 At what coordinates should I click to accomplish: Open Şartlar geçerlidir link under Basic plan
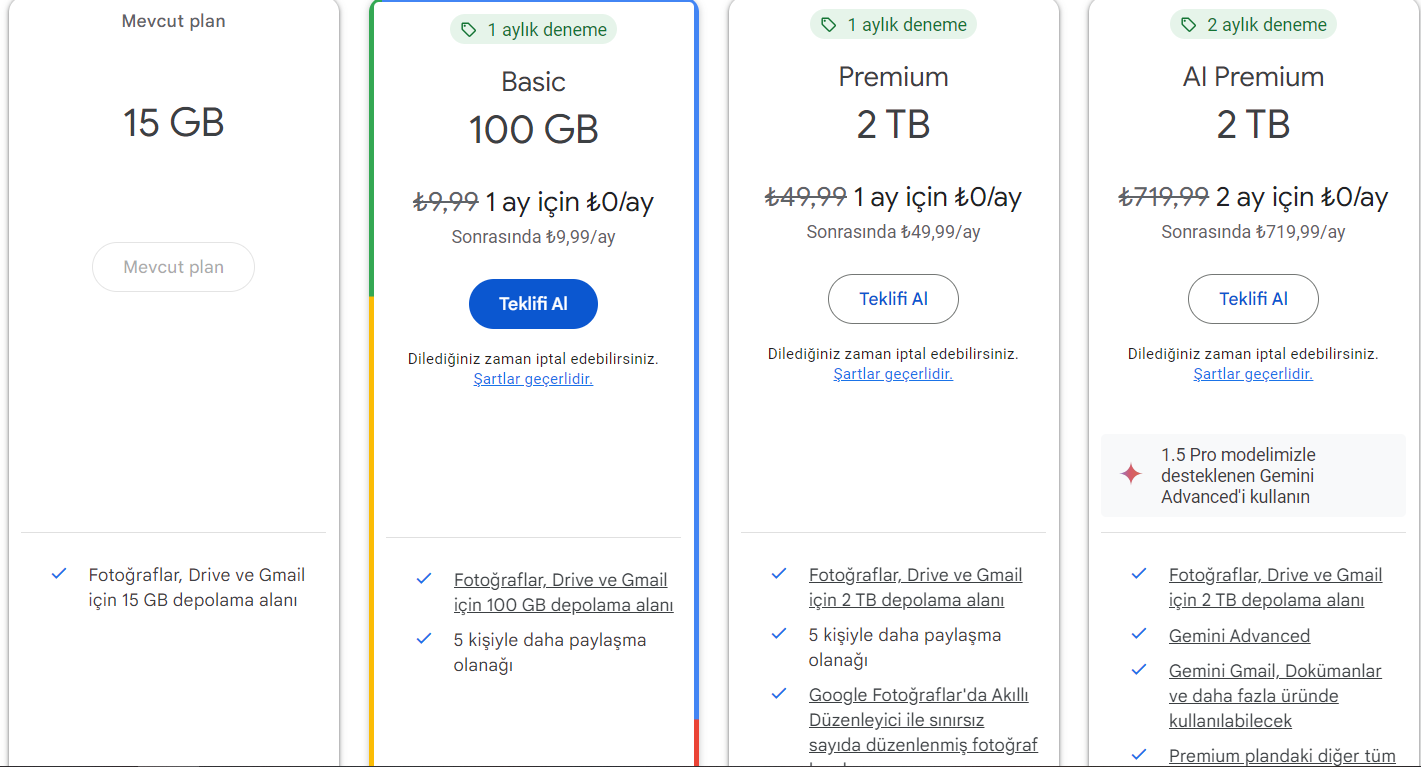click(533, 379)
